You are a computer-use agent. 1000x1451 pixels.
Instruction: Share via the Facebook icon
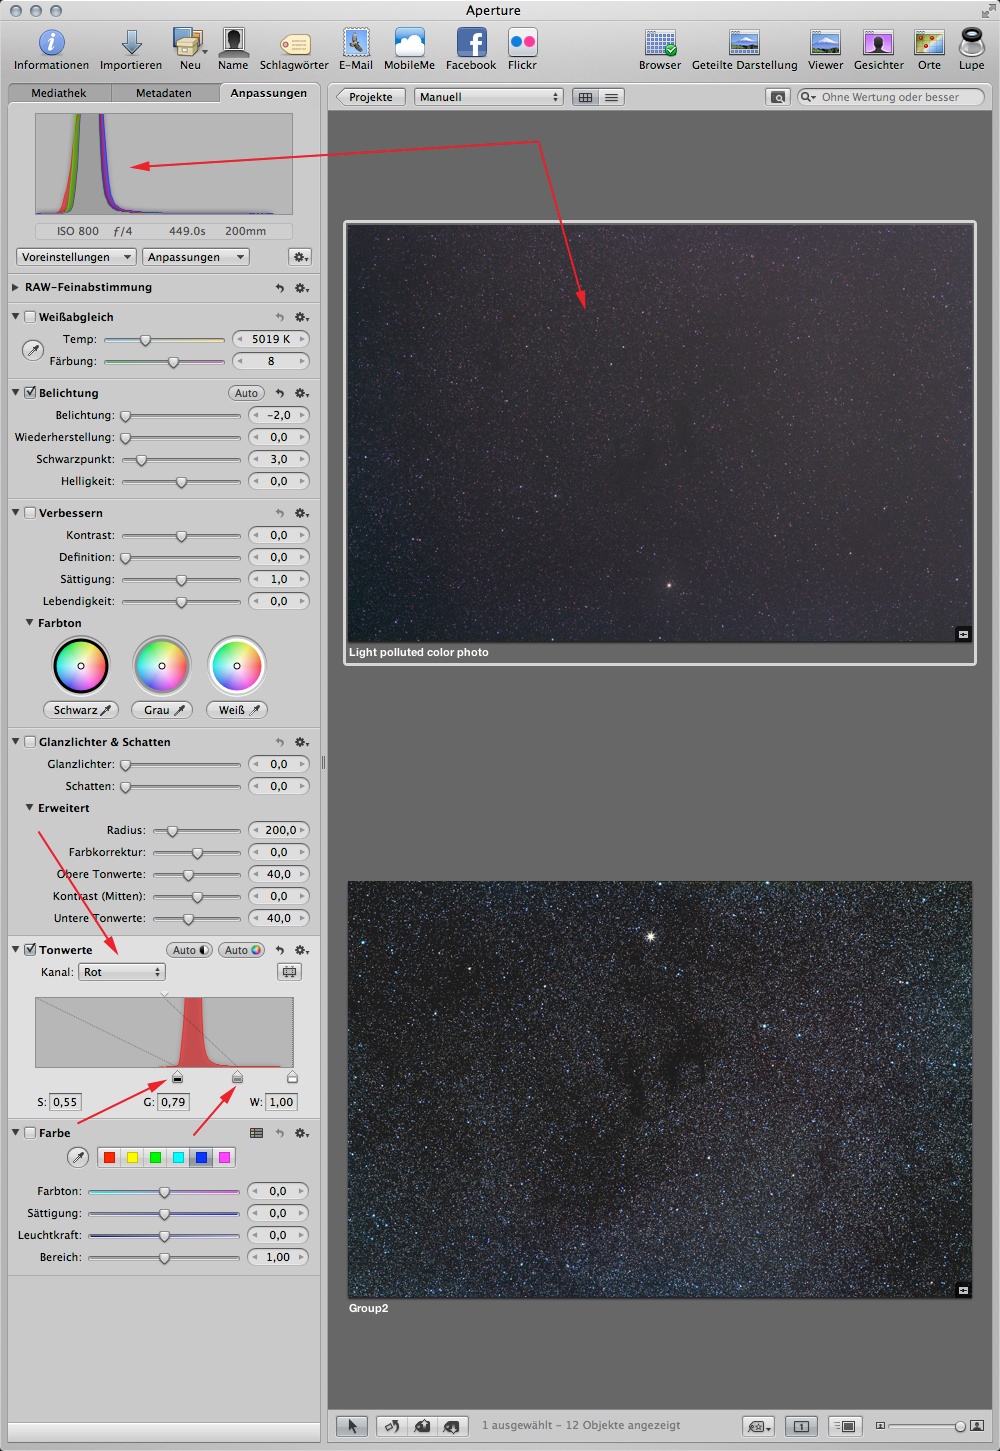click(471, 42)
